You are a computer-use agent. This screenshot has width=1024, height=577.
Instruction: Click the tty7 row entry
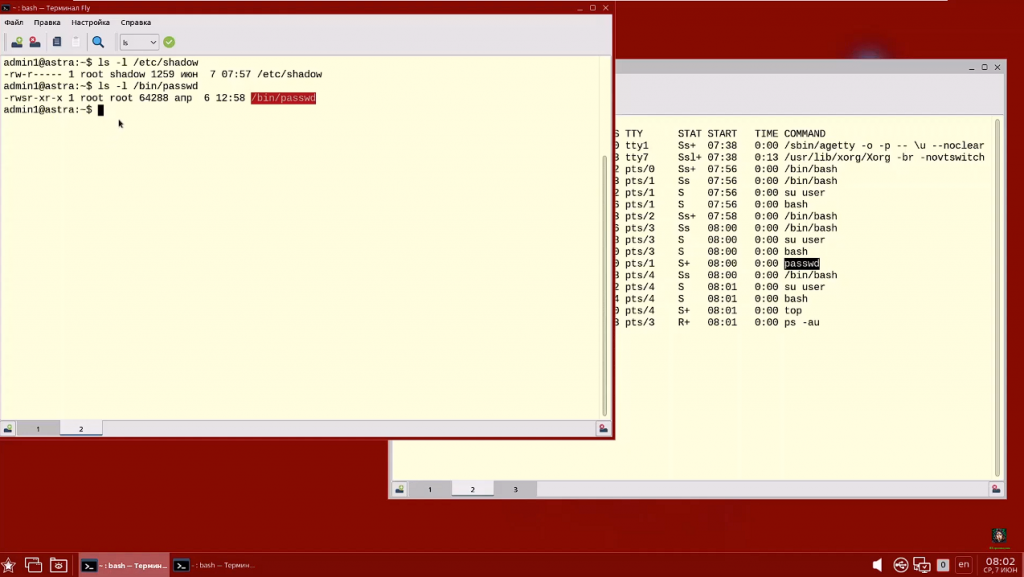[637, 157]
